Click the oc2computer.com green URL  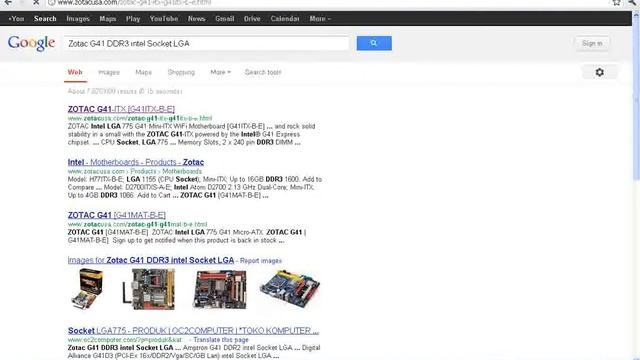point(125,340)
